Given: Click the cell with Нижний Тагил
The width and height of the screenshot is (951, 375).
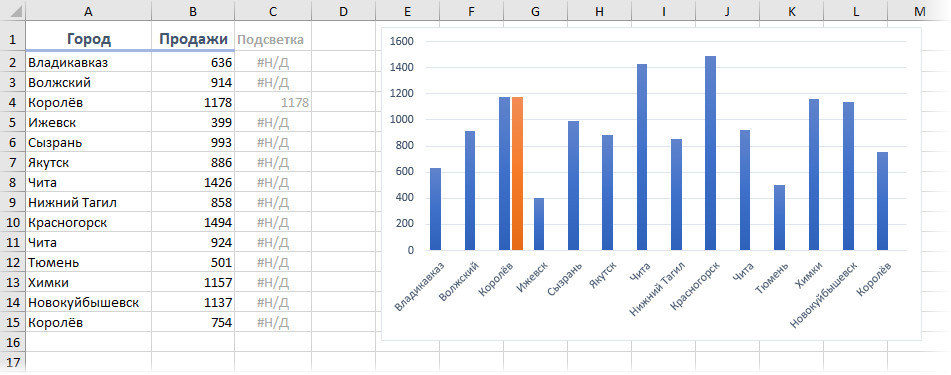Looking at the screenshot, I should click(x=89, y=202).
